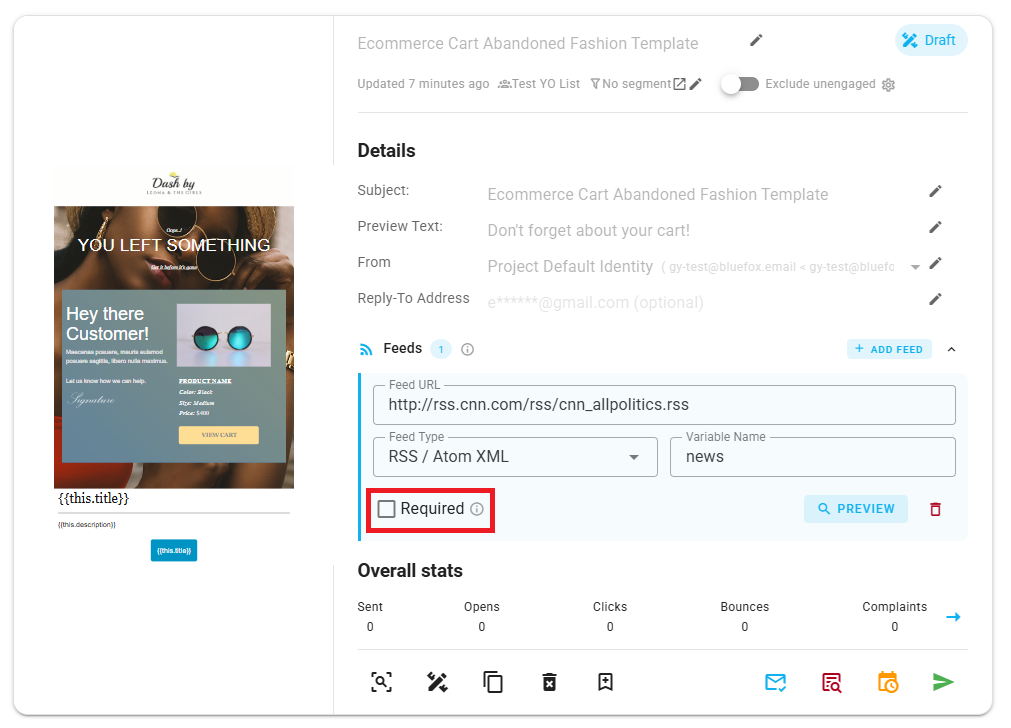Click the Opens stat label
Screen dimensions: 1011x728
click(482, 607)
